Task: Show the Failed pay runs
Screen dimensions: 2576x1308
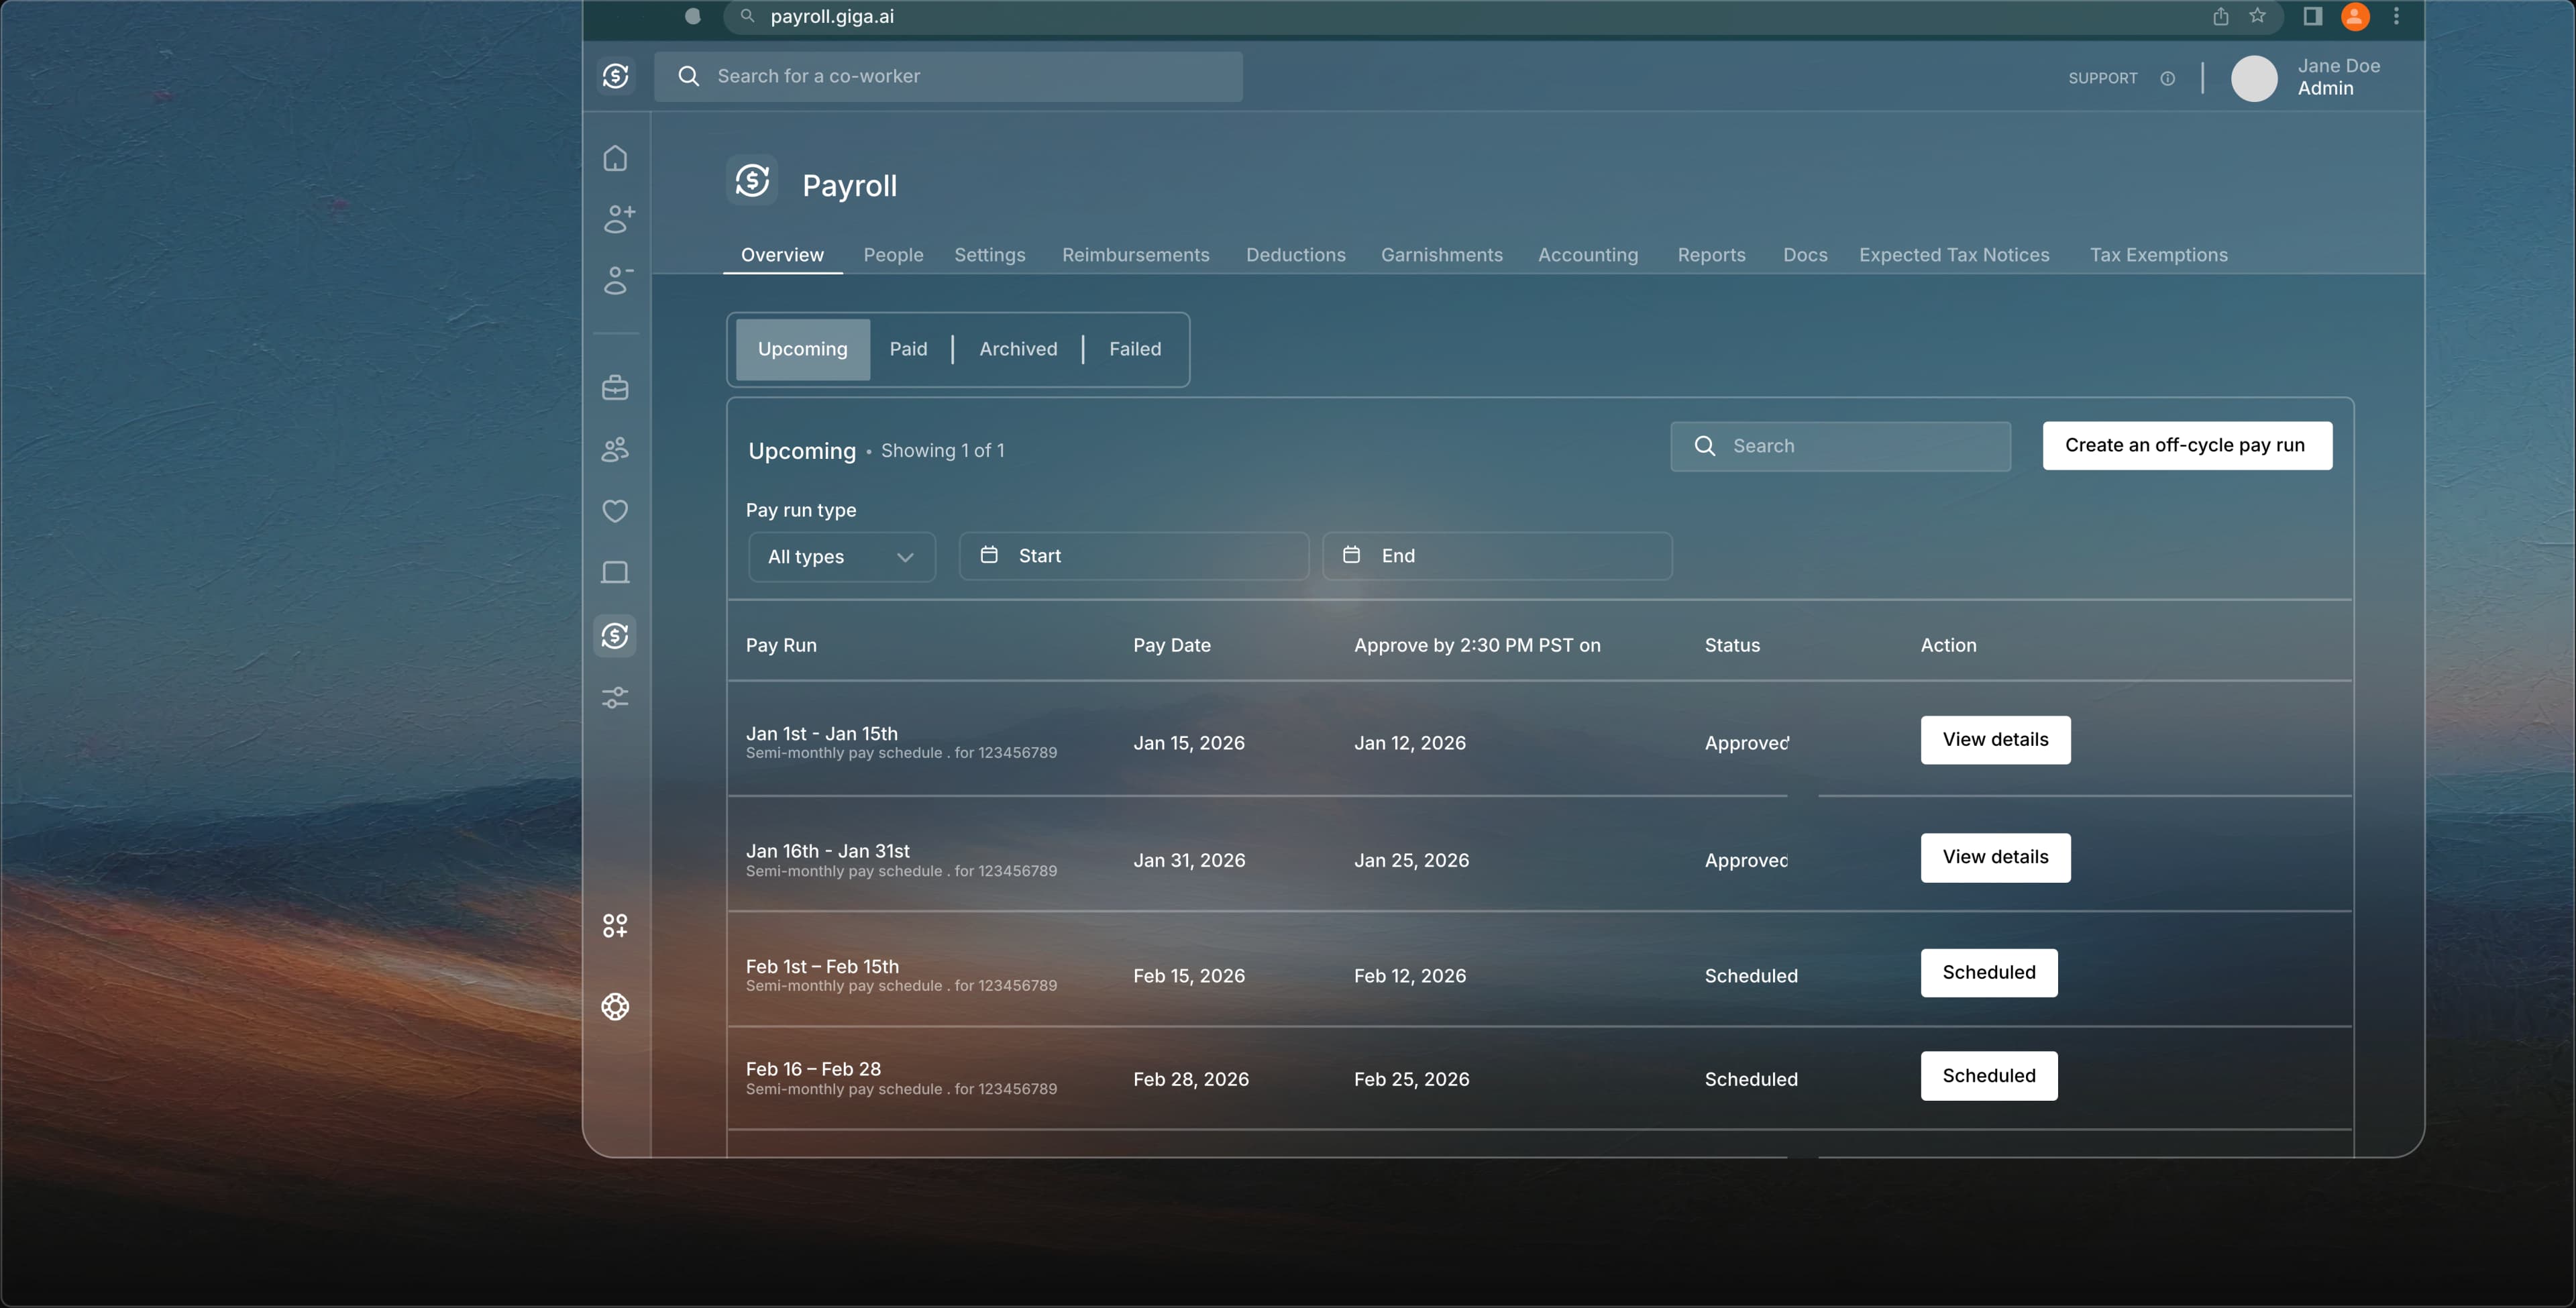Action: 1135,349
